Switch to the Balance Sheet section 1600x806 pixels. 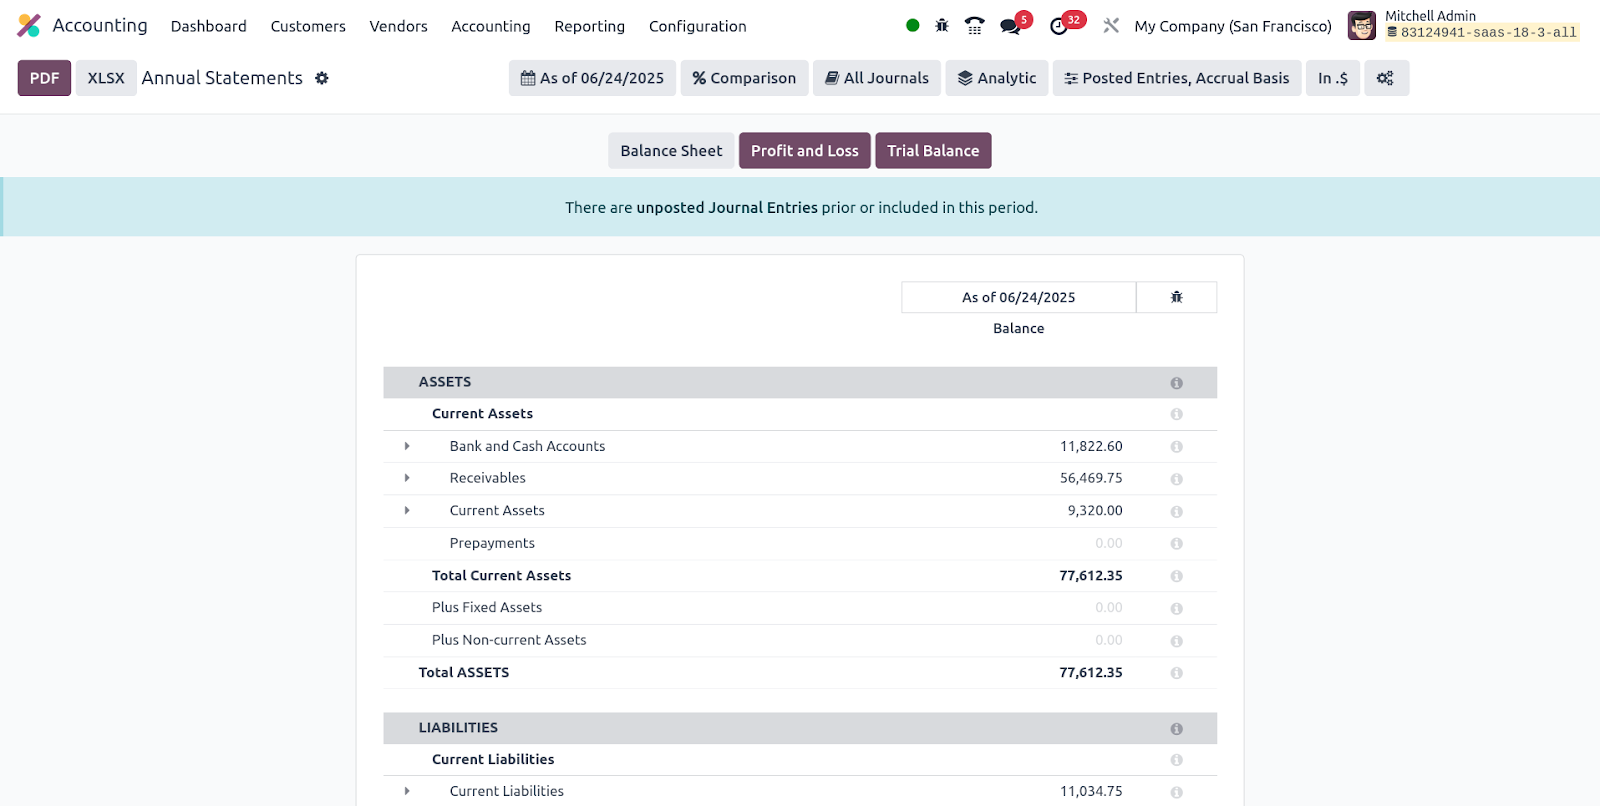pos(671,151)
